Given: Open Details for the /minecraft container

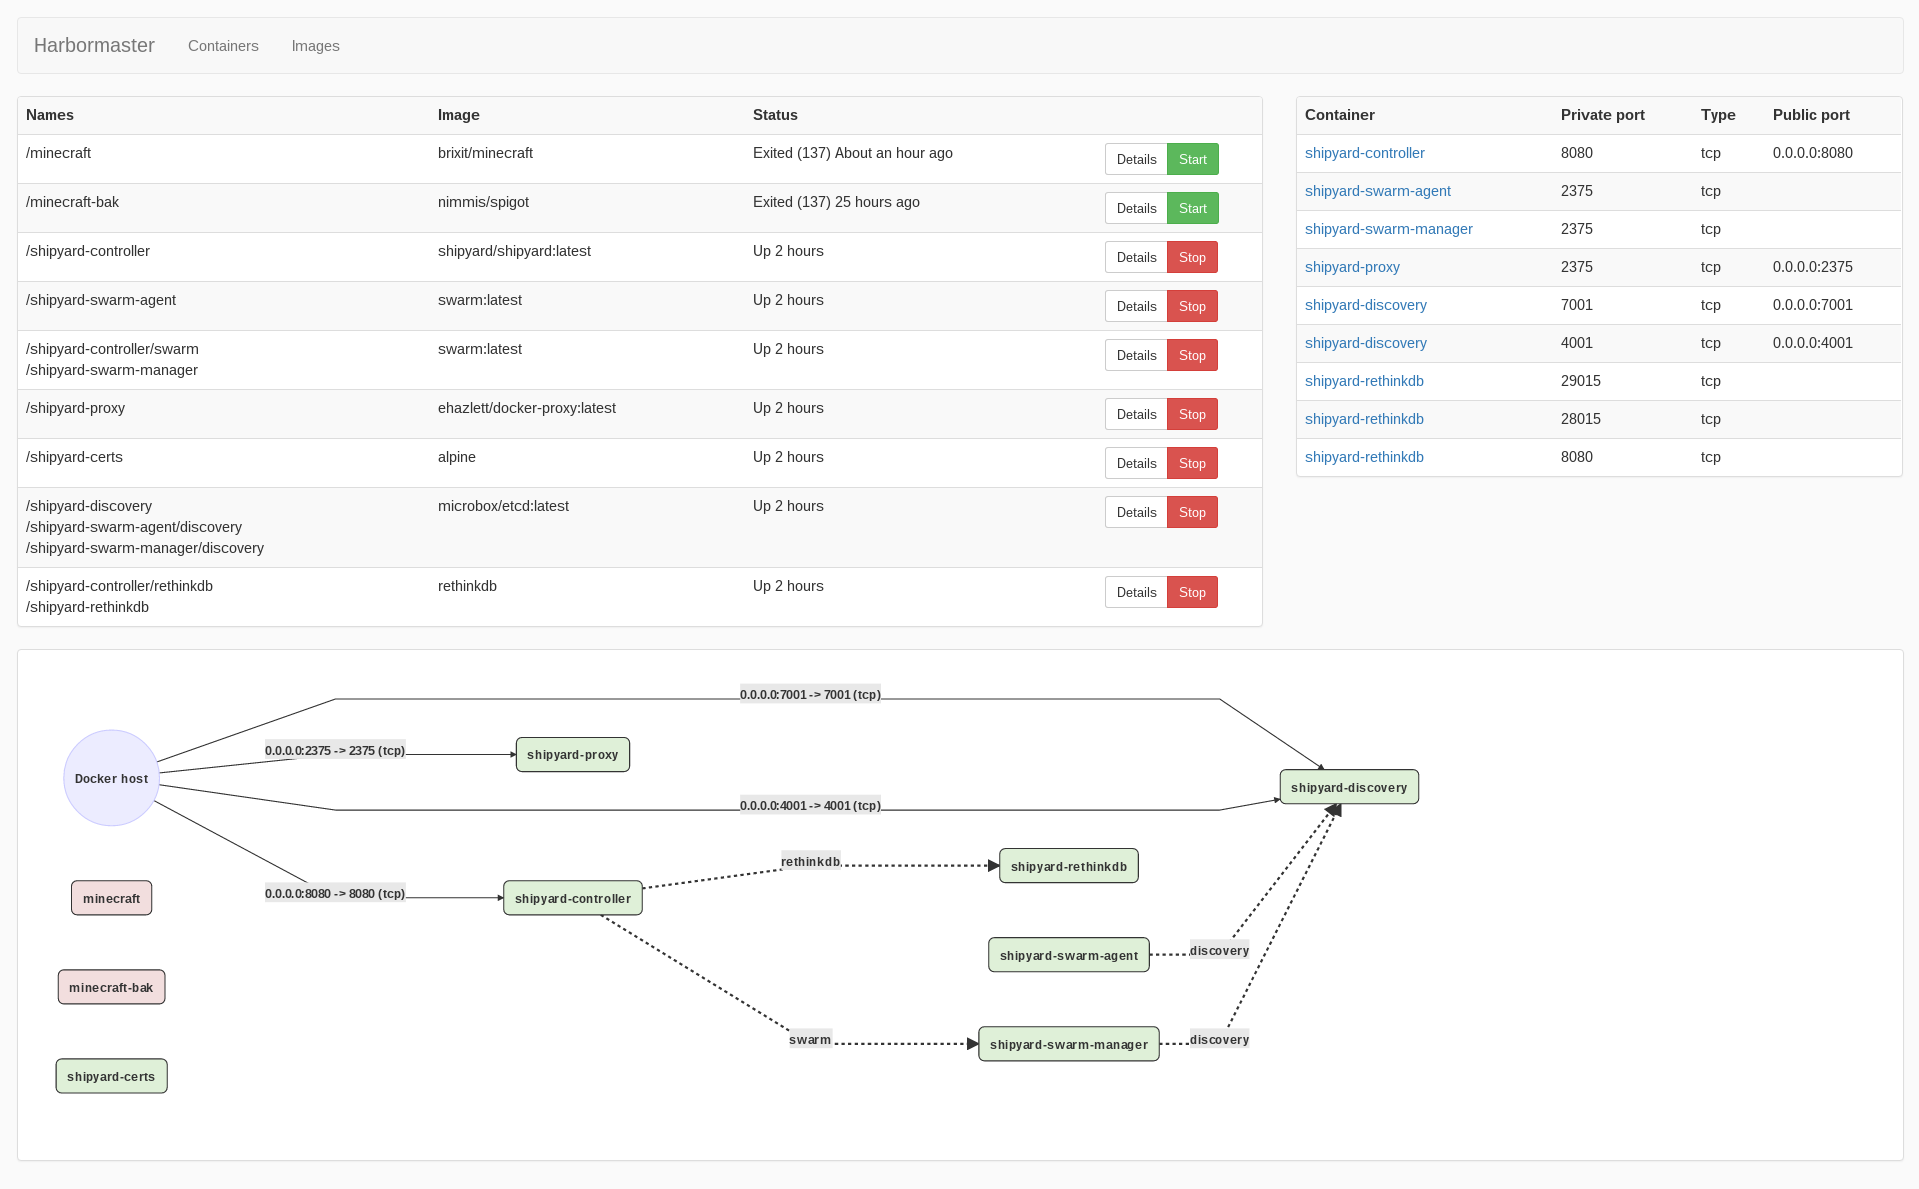Looking at the screenshot, I should (1135, 158).
